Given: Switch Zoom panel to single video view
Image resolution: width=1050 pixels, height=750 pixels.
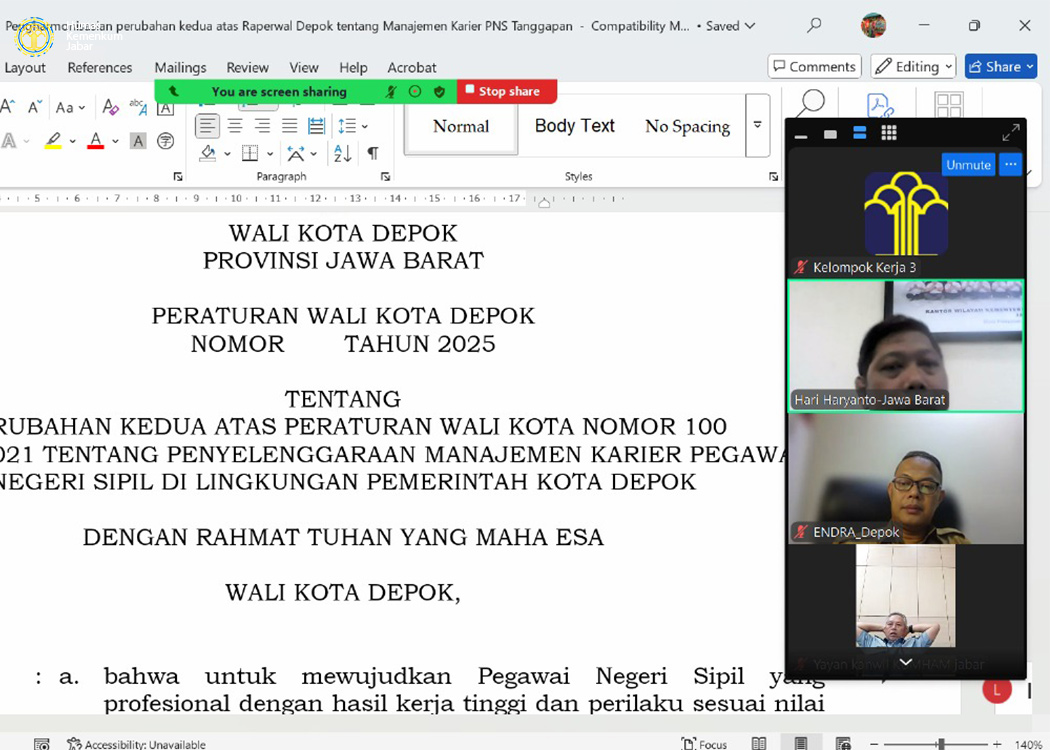Looking at the screenshot, I should click(830, 134).
